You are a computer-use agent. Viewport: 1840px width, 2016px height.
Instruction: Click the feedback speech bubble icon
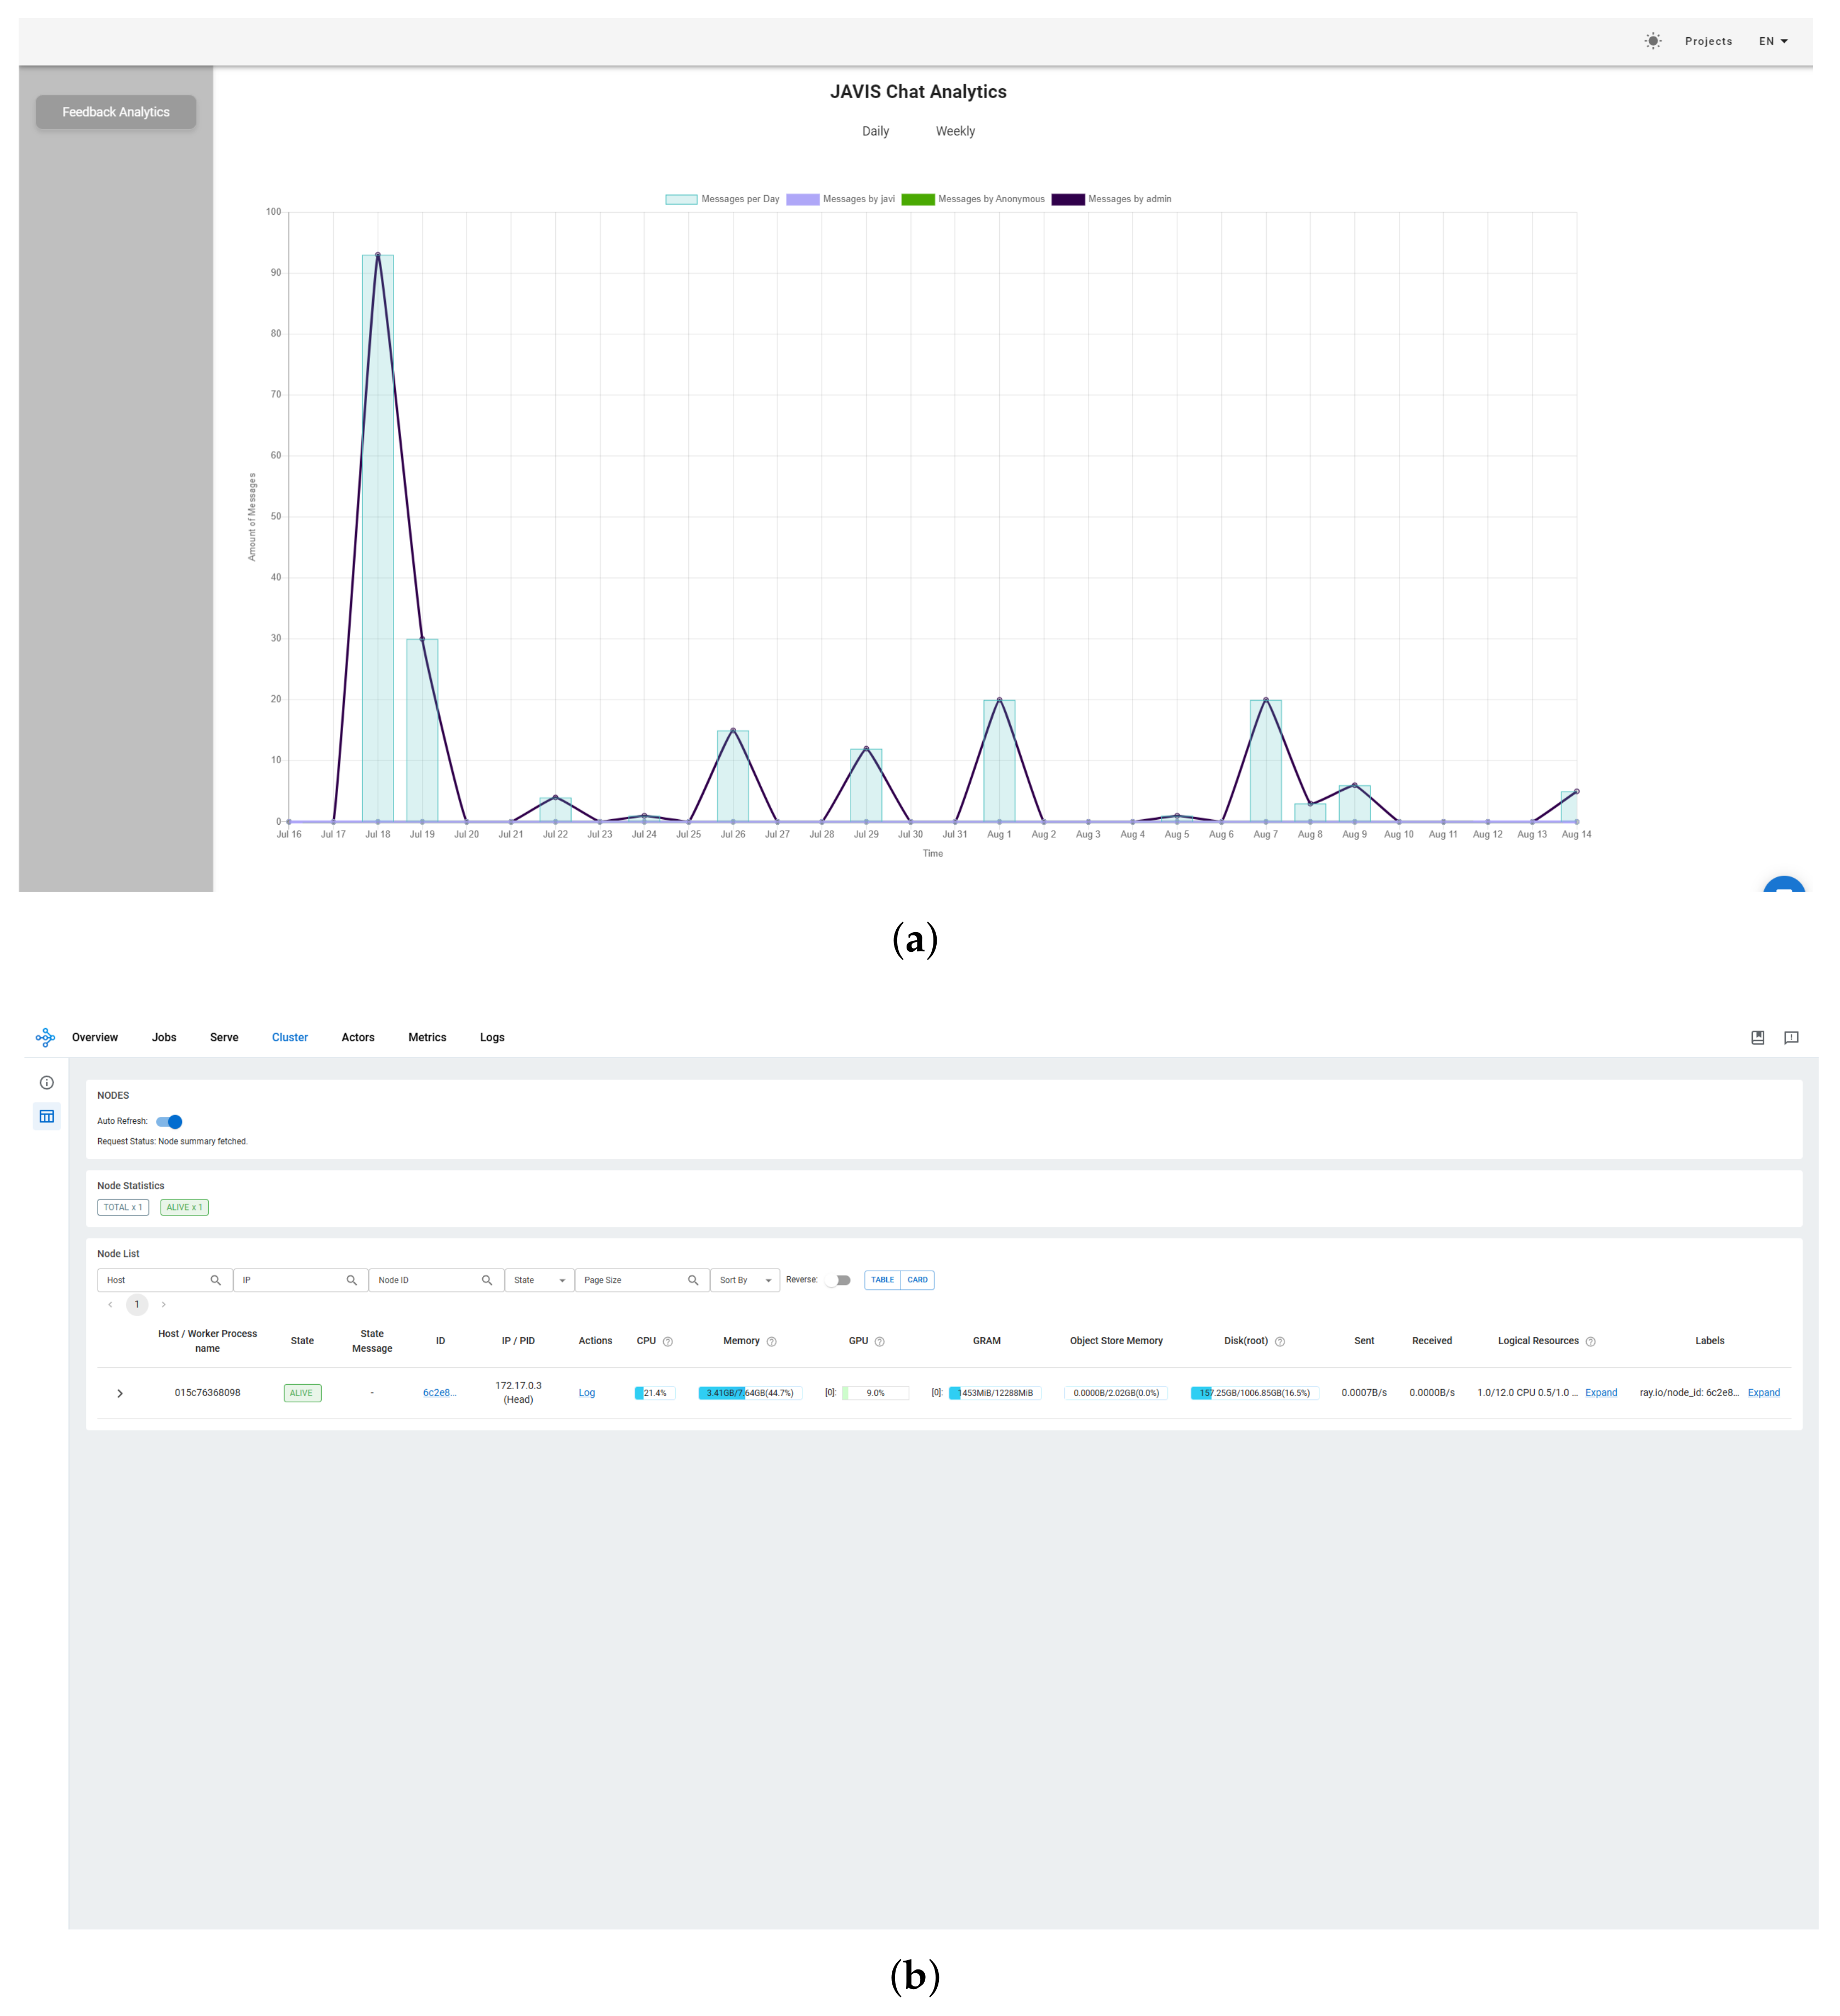[x=1791, y=1037]
